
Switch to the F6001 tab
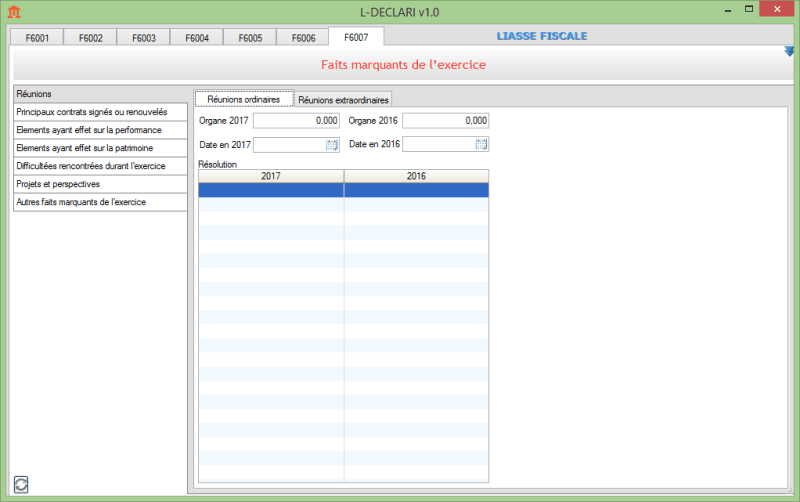(x=37, y=38)
